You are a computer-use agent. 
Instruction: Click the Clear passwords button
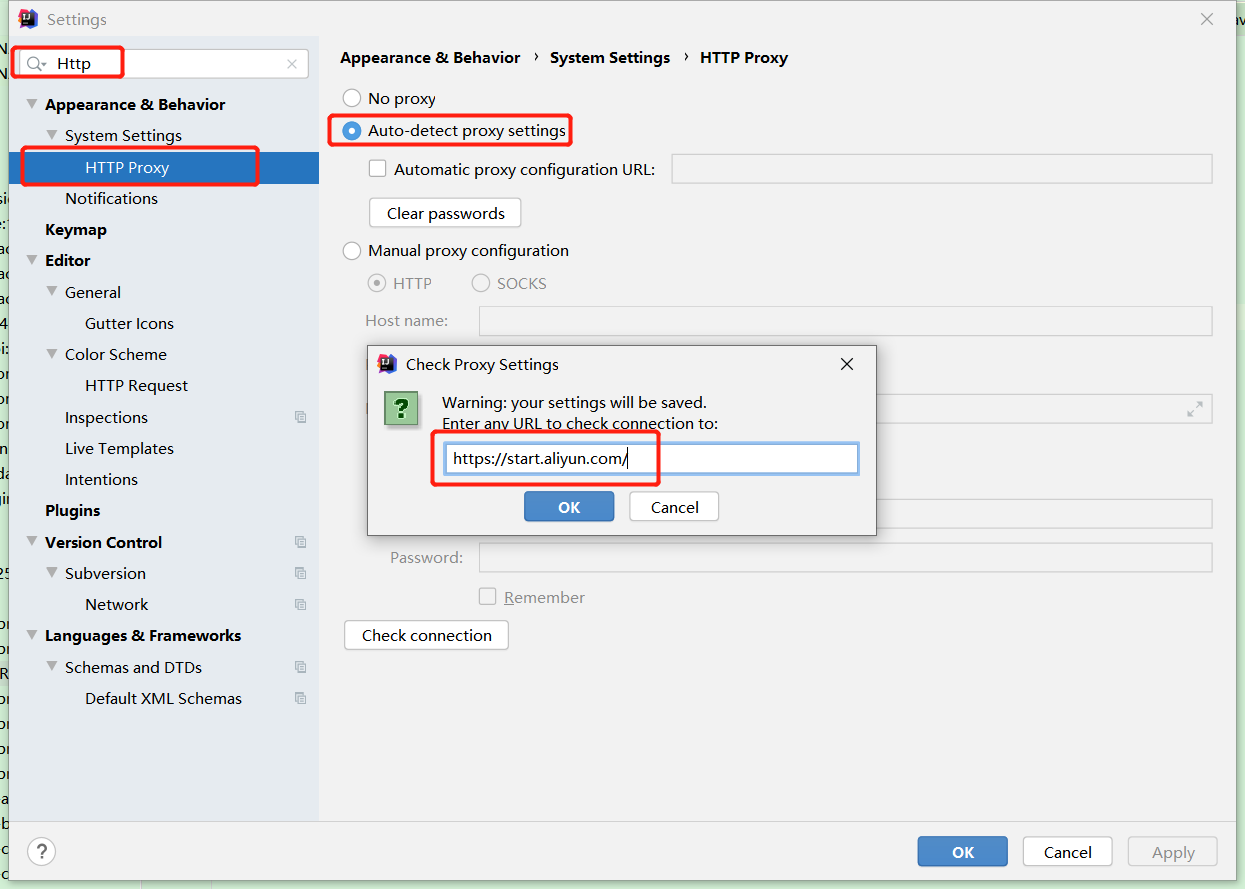pyautogui.click(x=445, y=213)
